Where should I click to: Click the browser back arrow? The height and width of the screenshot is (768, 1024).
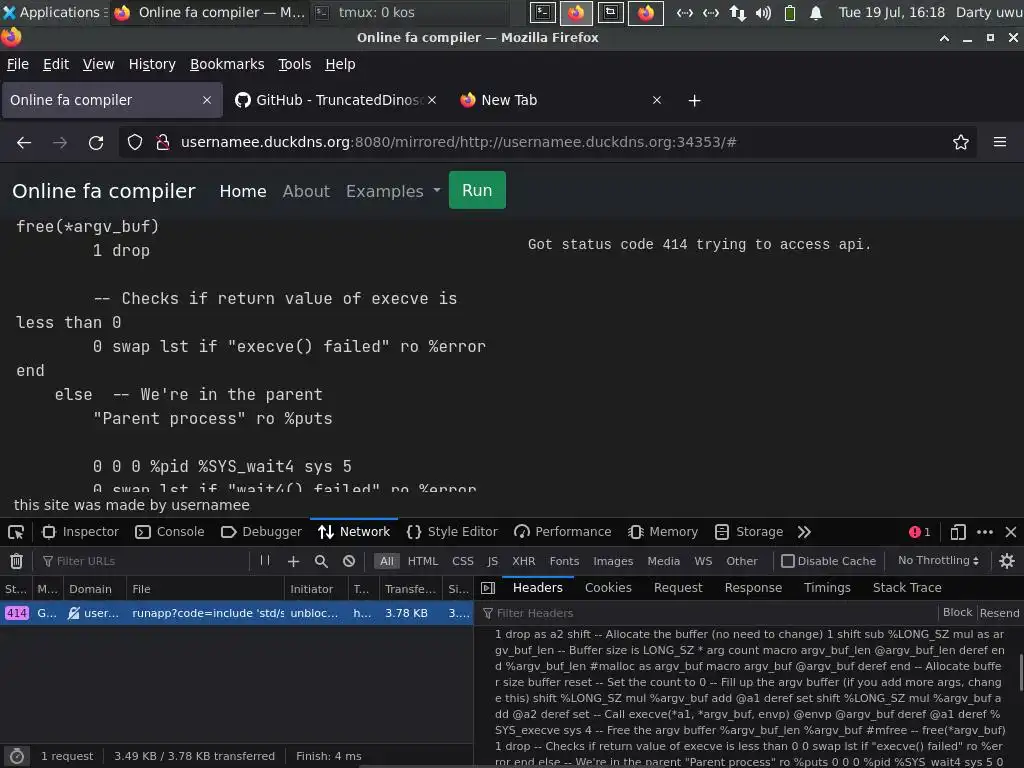pyautogui.click(x=24, y=142)
